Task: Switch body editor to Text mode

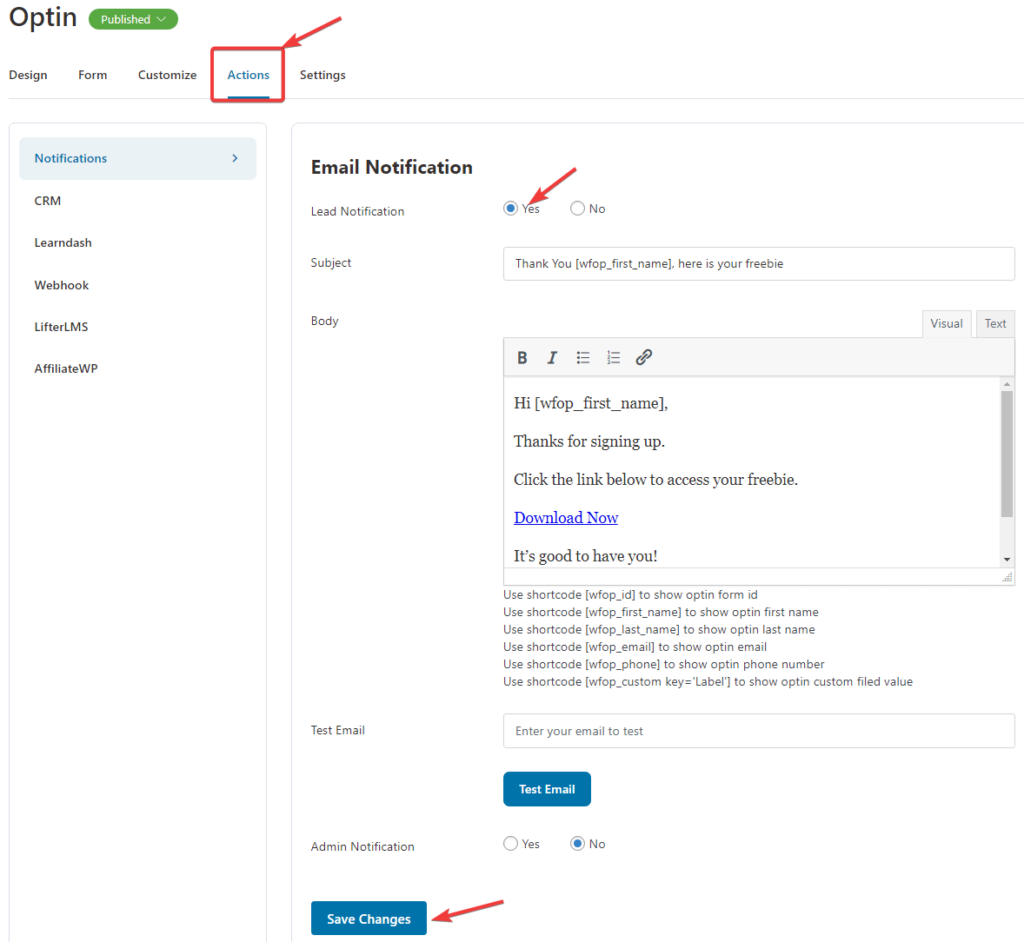Action: pyautogui.click(x=995, y=323)
